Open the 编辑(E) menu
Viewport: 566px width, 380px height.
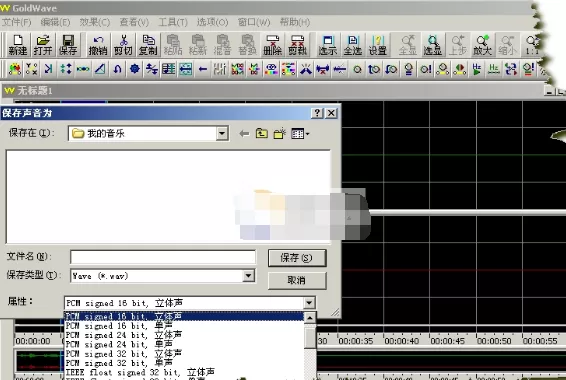point(55,22)
